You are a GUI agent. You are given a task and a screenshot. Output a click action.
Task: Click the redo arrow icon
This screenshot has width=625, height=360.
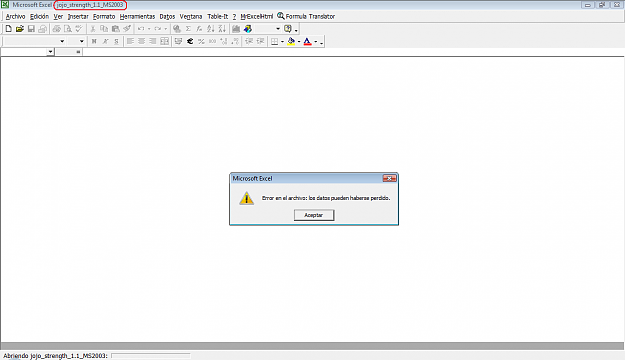[x=158, y=29]
